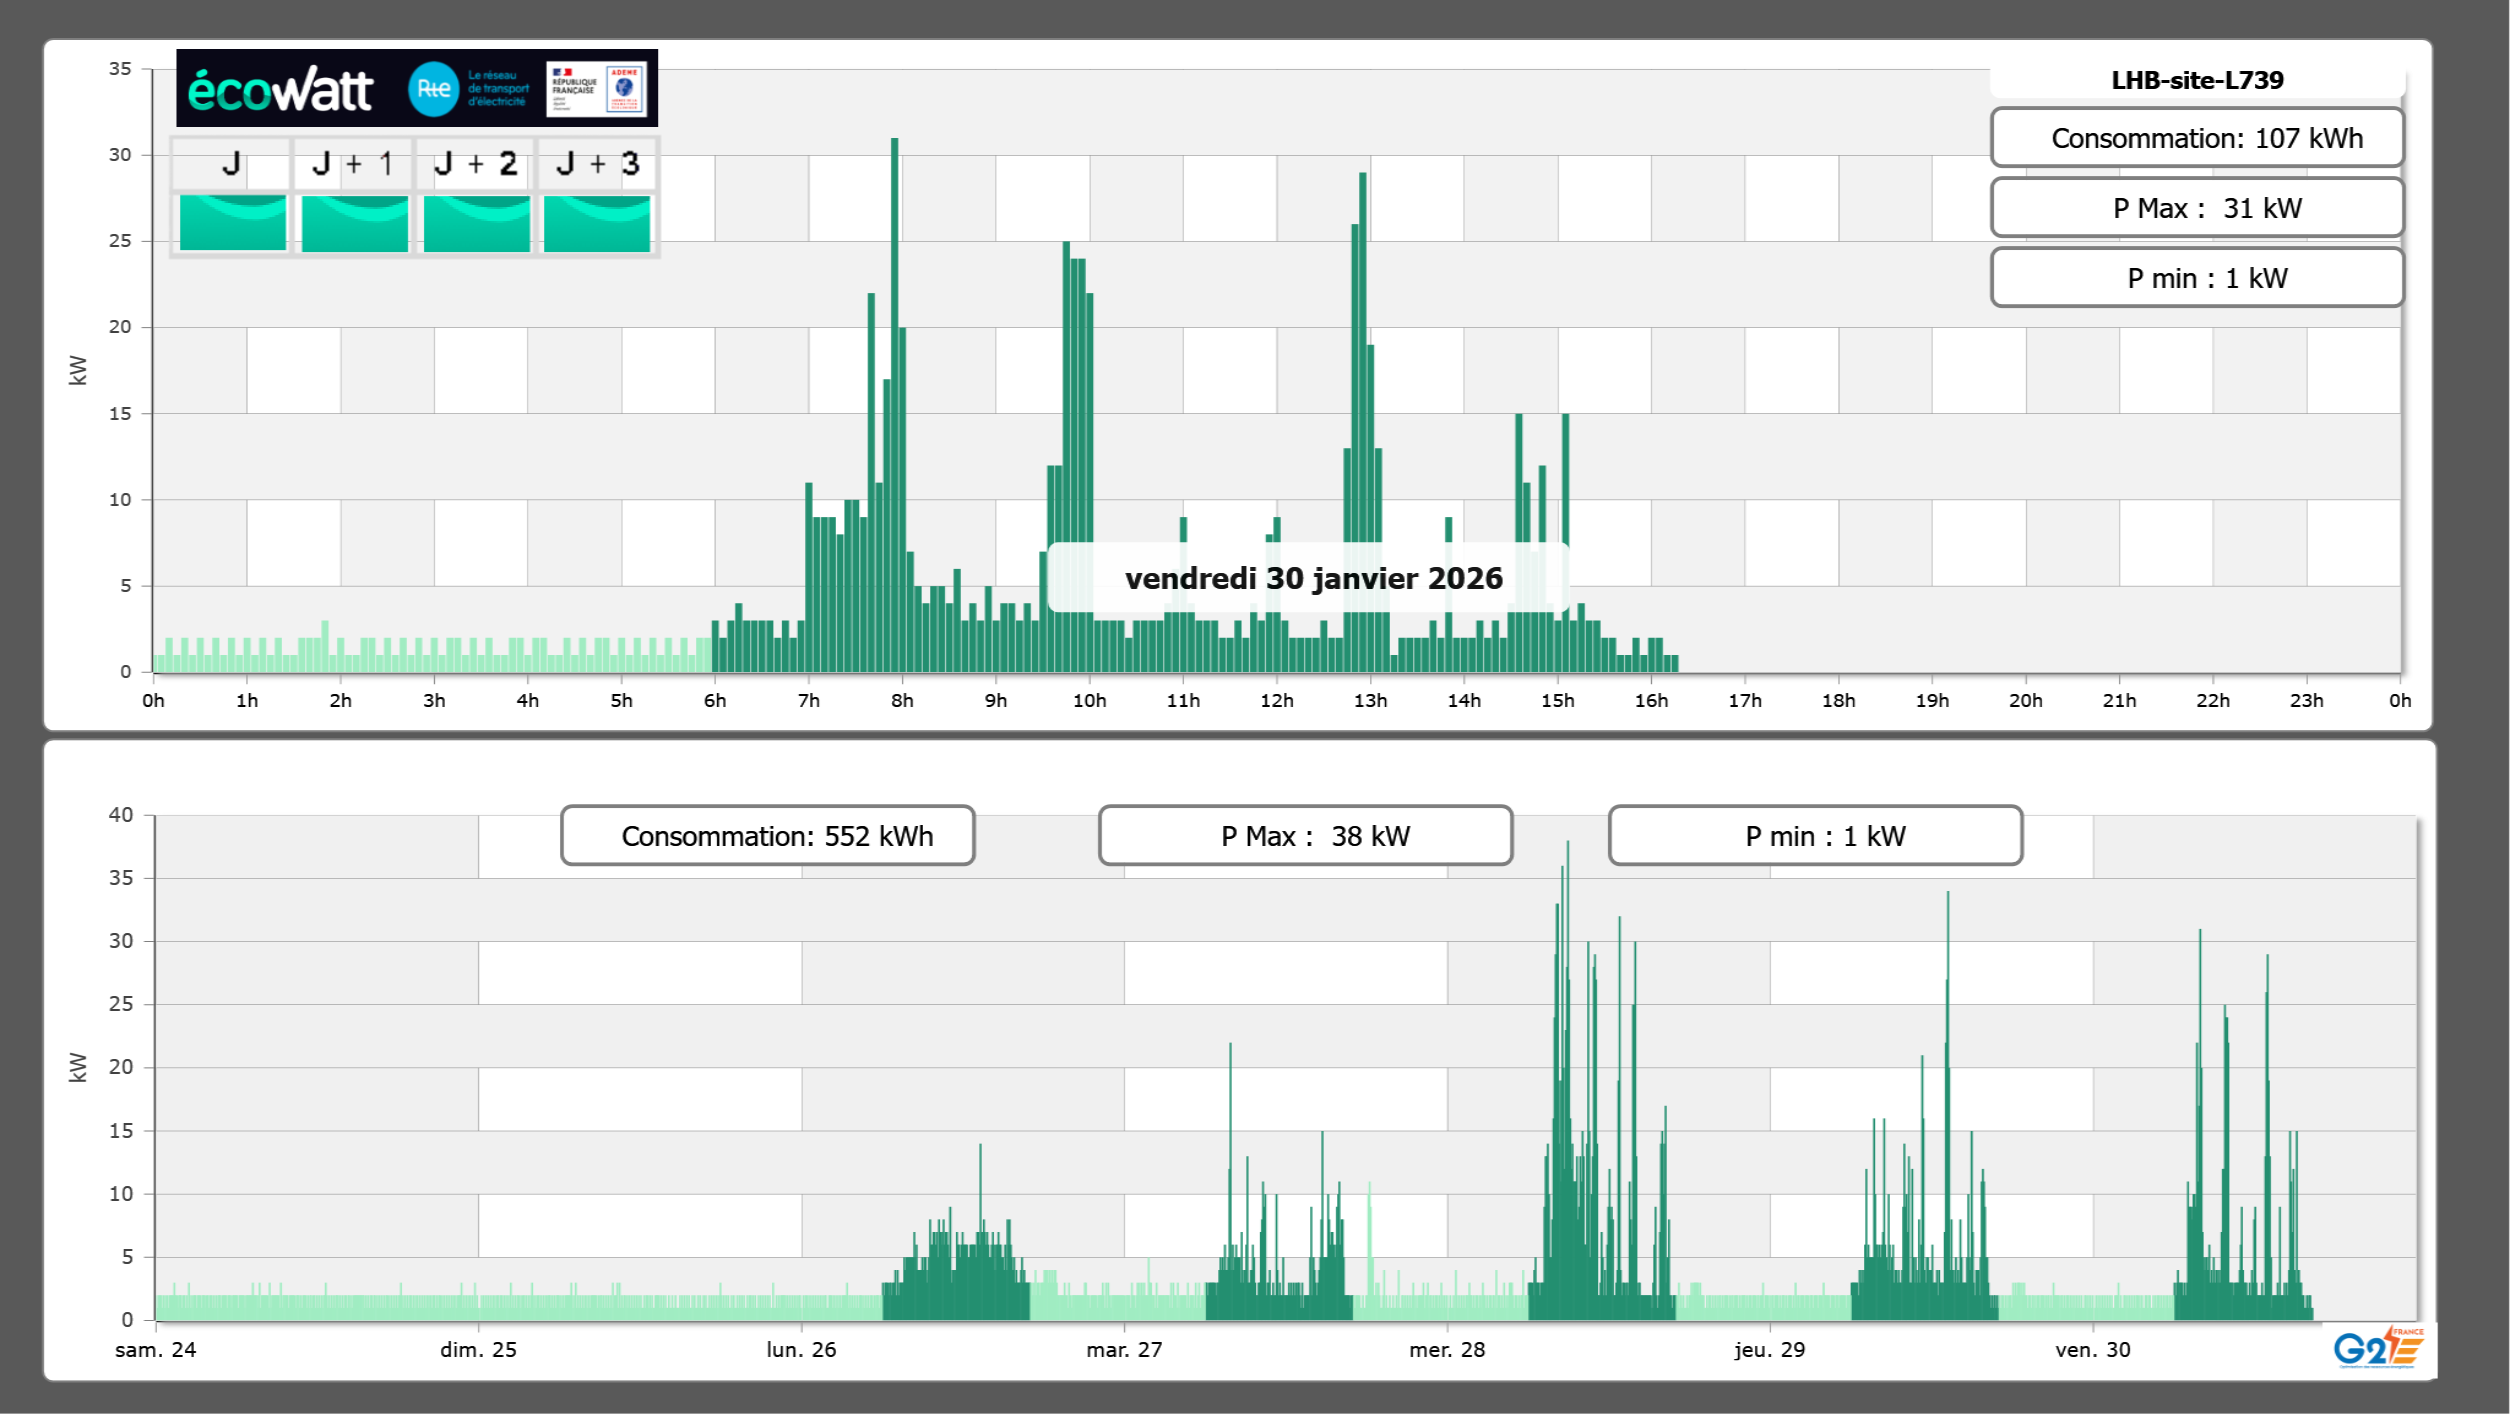Click the weekly P Max : 38 kW box
Image resolution: width=2511 pixels, height=1415 pixels.
(1305, 836)
